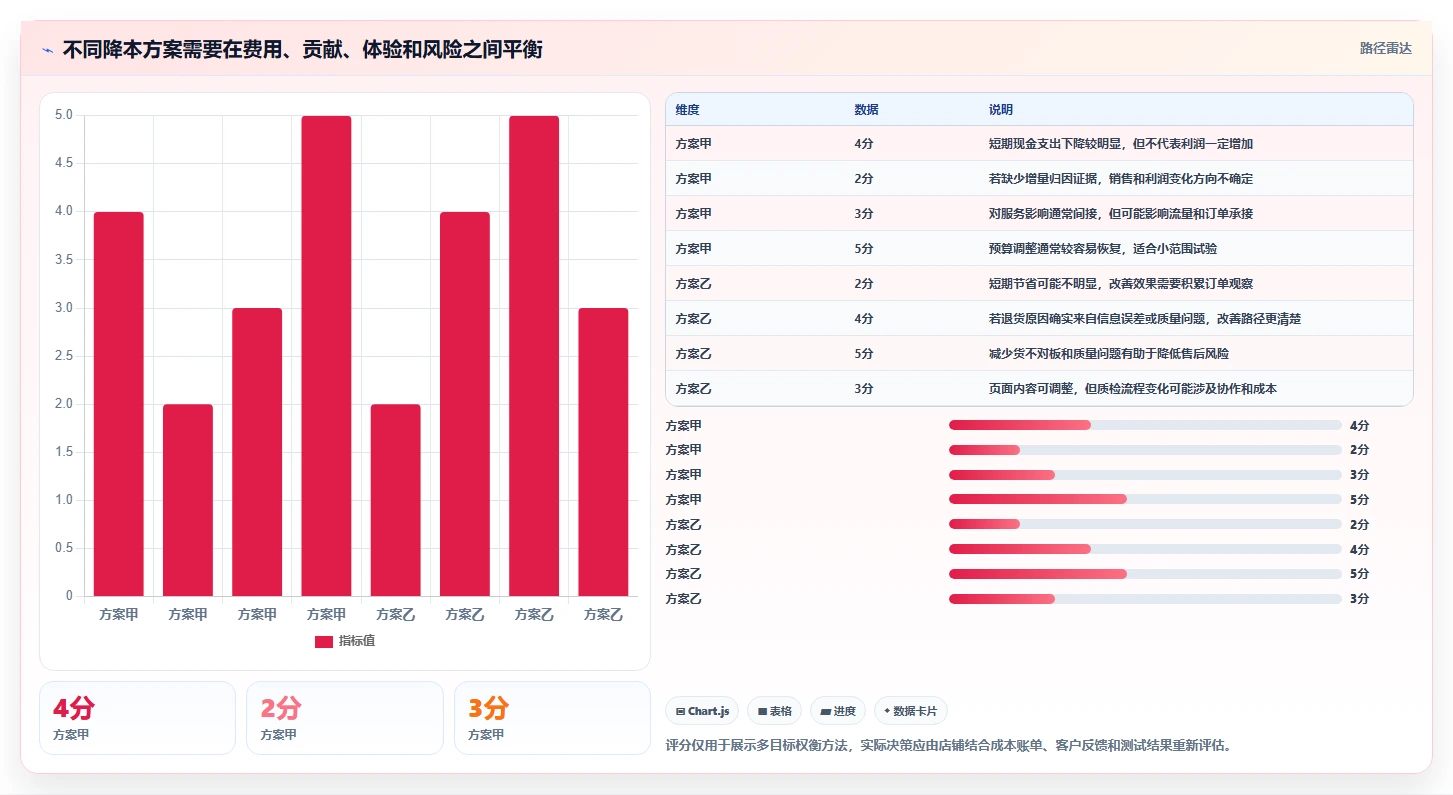Click the 方案乙 progress bar showing 5分

coord(1145,574)
